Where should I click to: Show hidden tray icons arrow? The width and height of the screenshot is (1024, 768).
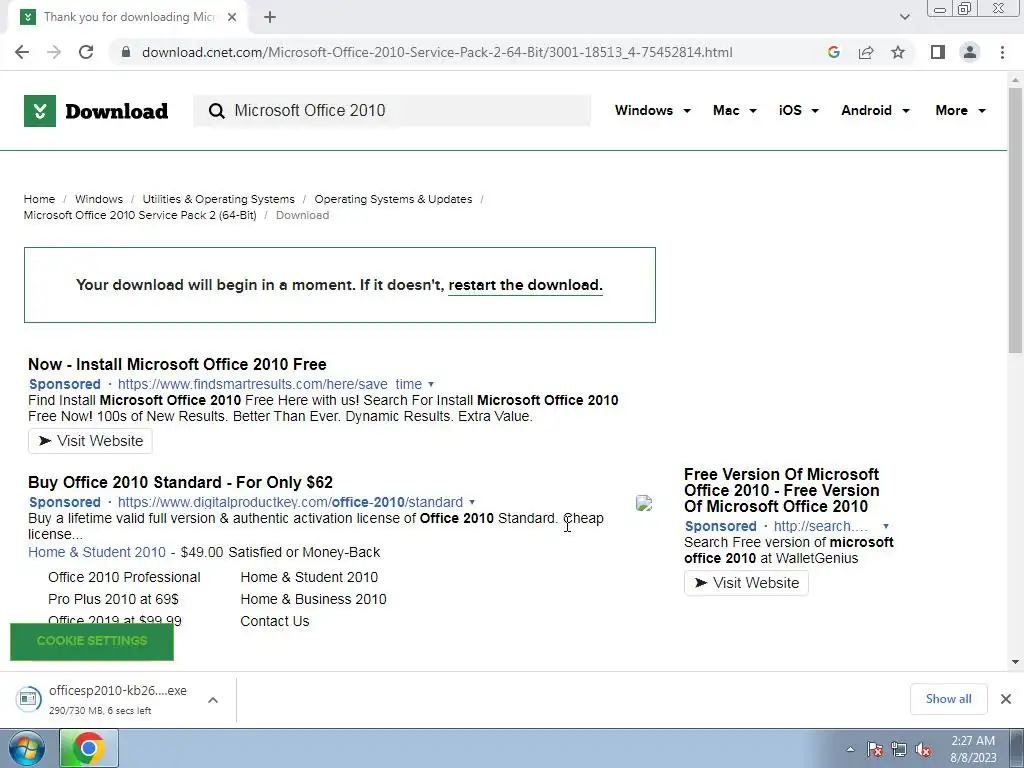point(850,750)
